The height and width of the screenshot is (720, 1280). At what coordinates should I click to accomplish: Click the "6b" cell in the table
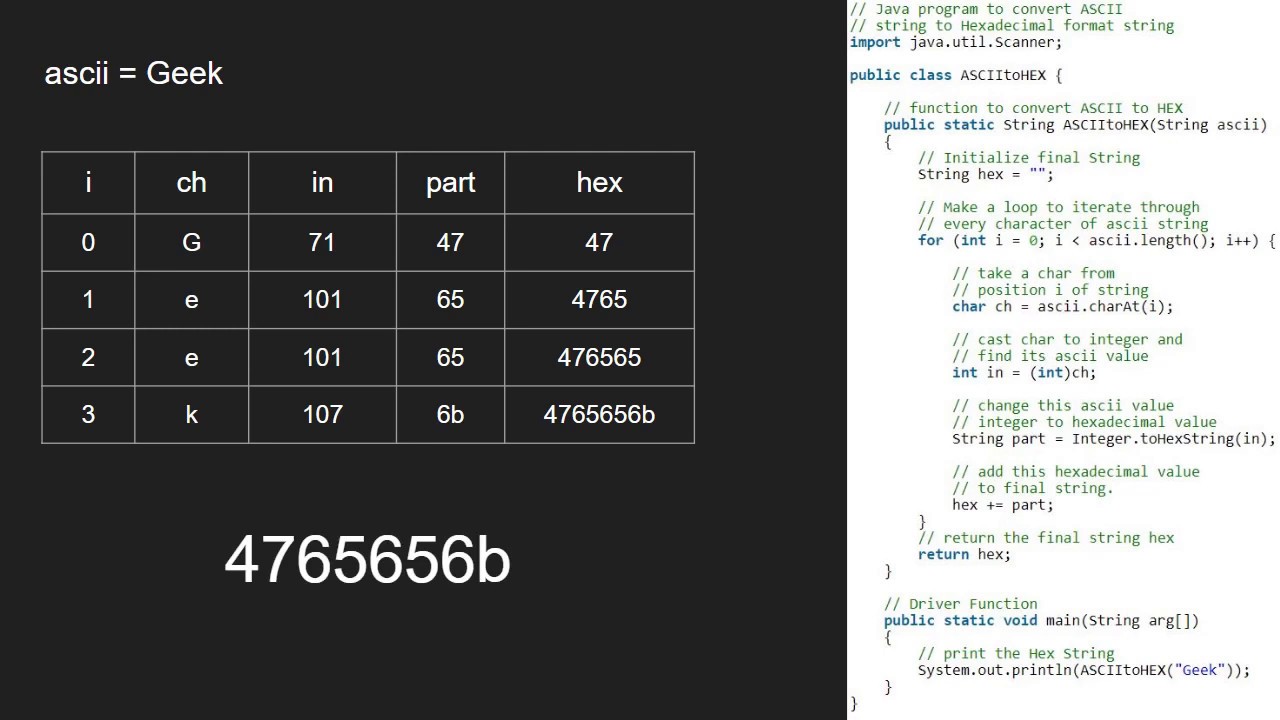tap(450, 415)
